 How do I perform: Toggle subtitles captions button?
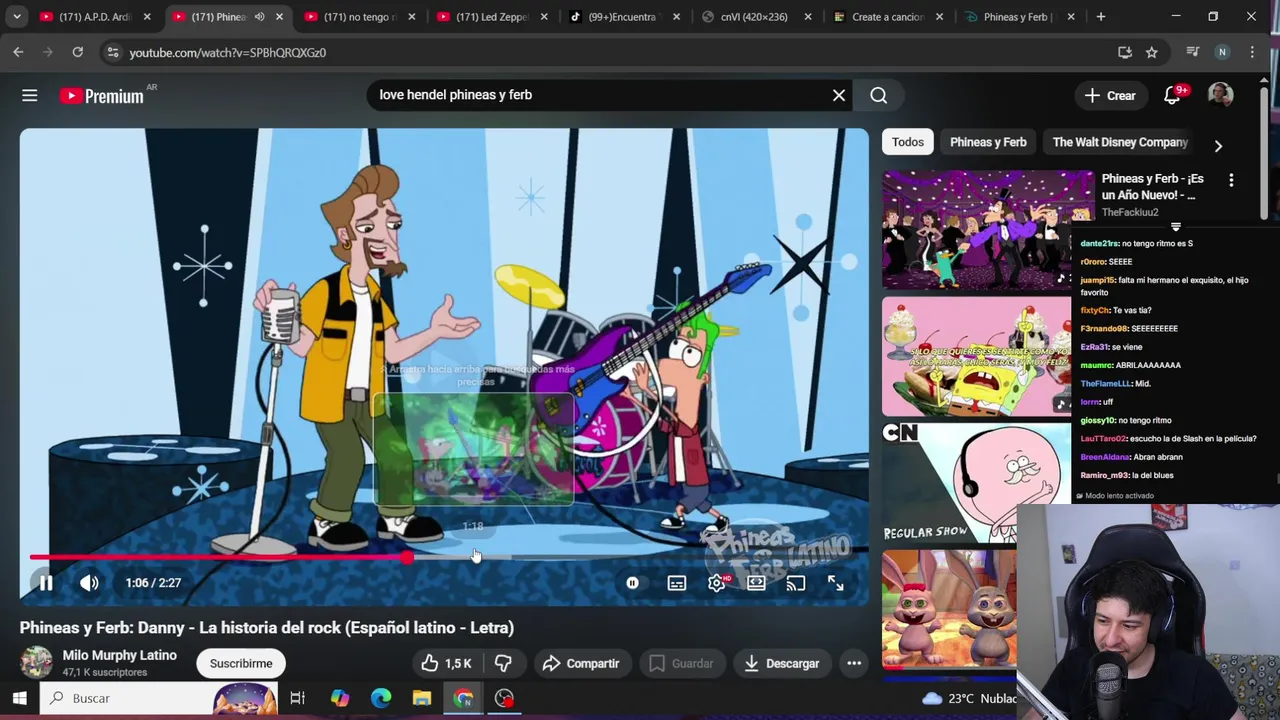pos(677,583)
